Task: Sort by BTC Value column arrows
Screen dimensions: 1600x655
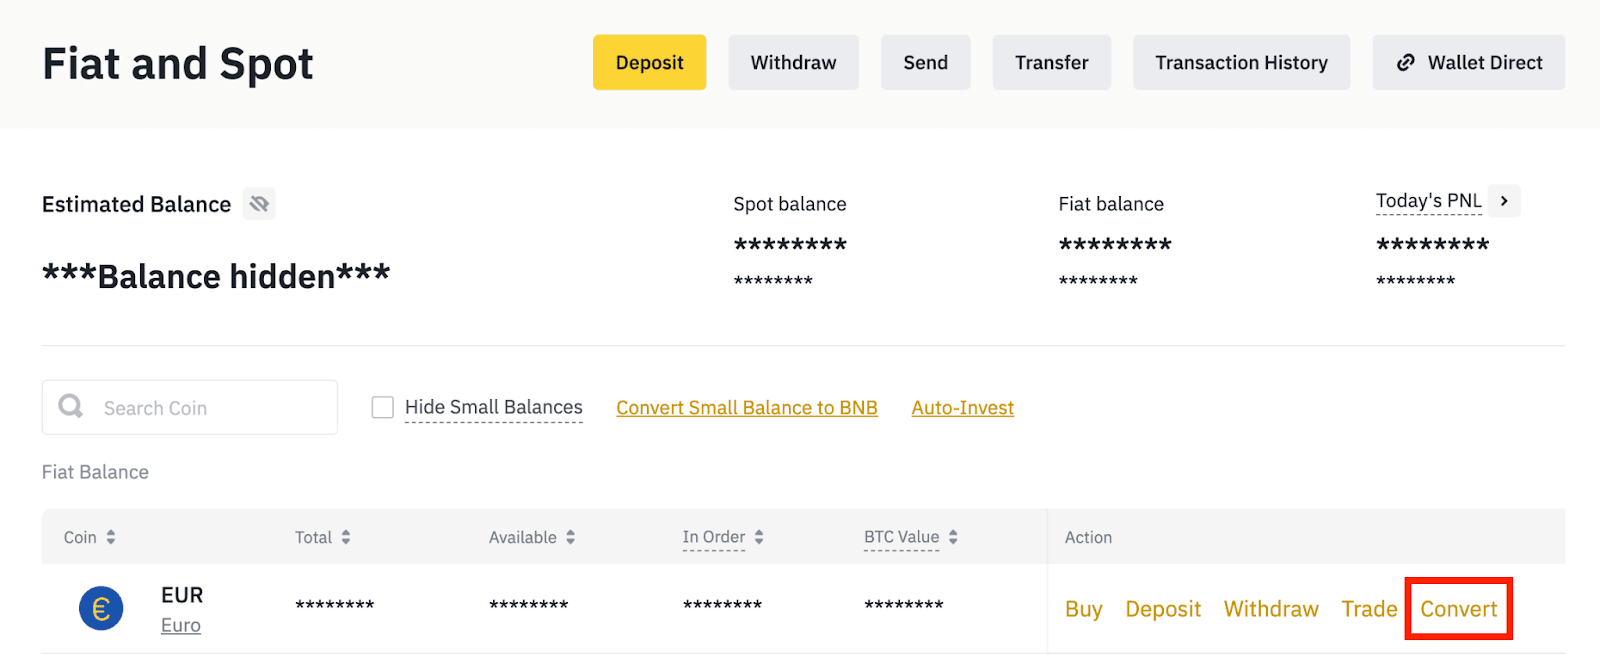Action: tap(953, 537)
